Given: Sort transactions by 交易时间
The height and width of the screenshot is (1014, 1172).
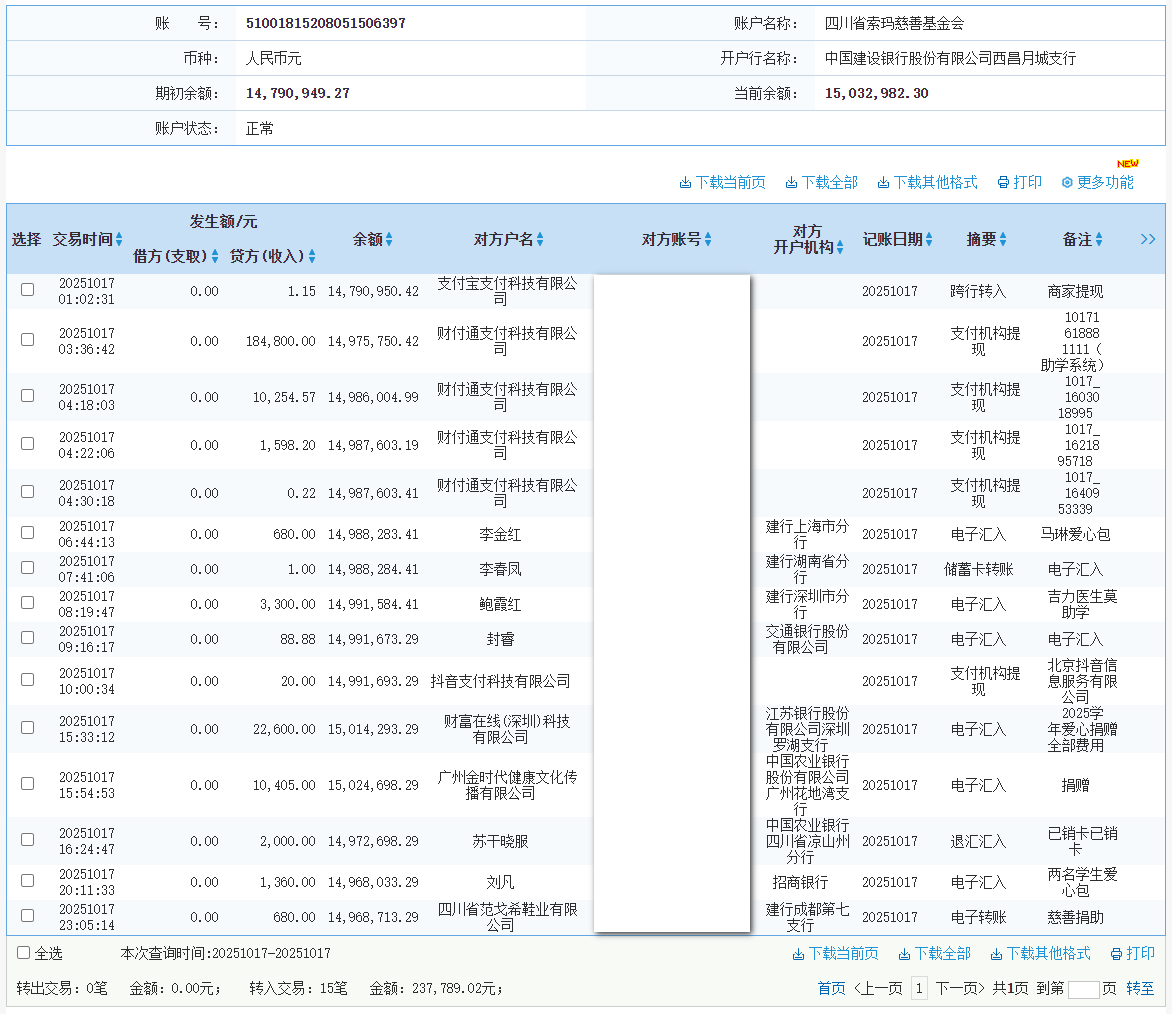Looking at the screenshot, I should coord(88,239).
